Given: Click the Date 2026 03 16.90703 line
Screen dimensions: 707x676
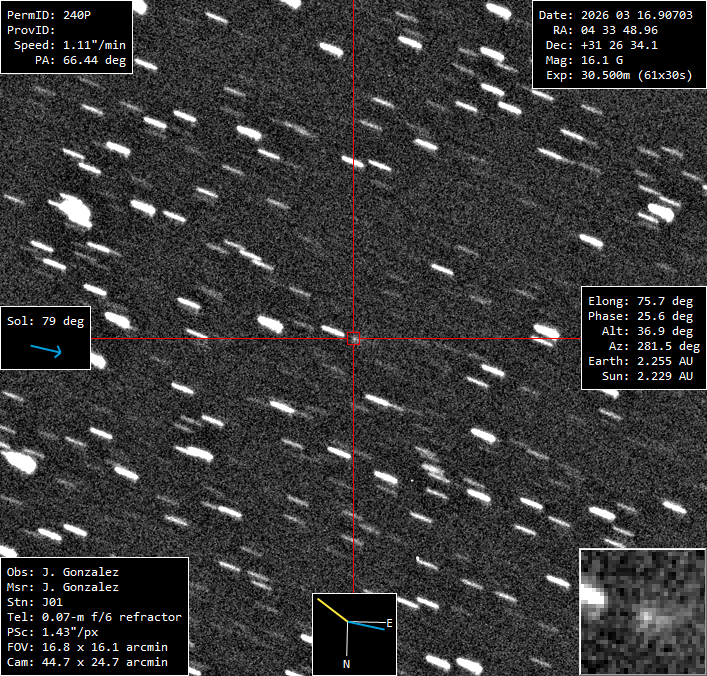Looking at the screenshot, I should tap(614, 15).
